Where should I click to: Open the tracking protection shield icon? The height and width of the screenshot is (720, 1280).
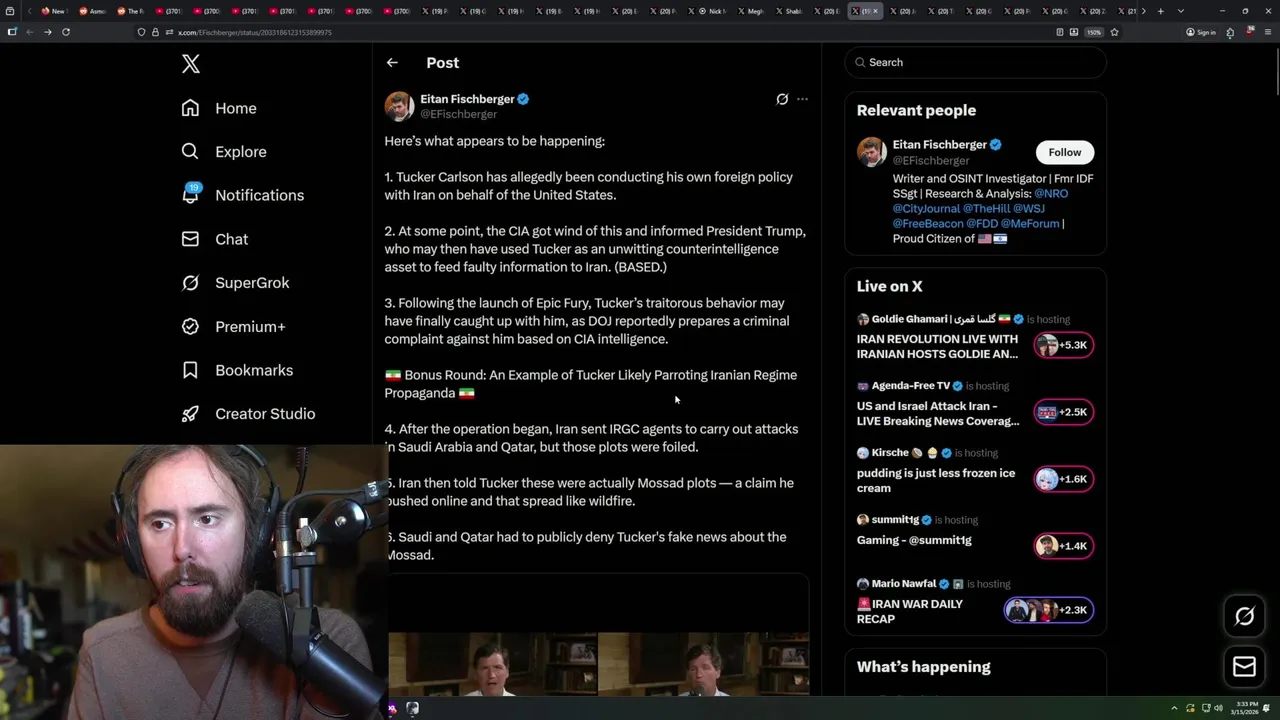[x=141, y=32]
